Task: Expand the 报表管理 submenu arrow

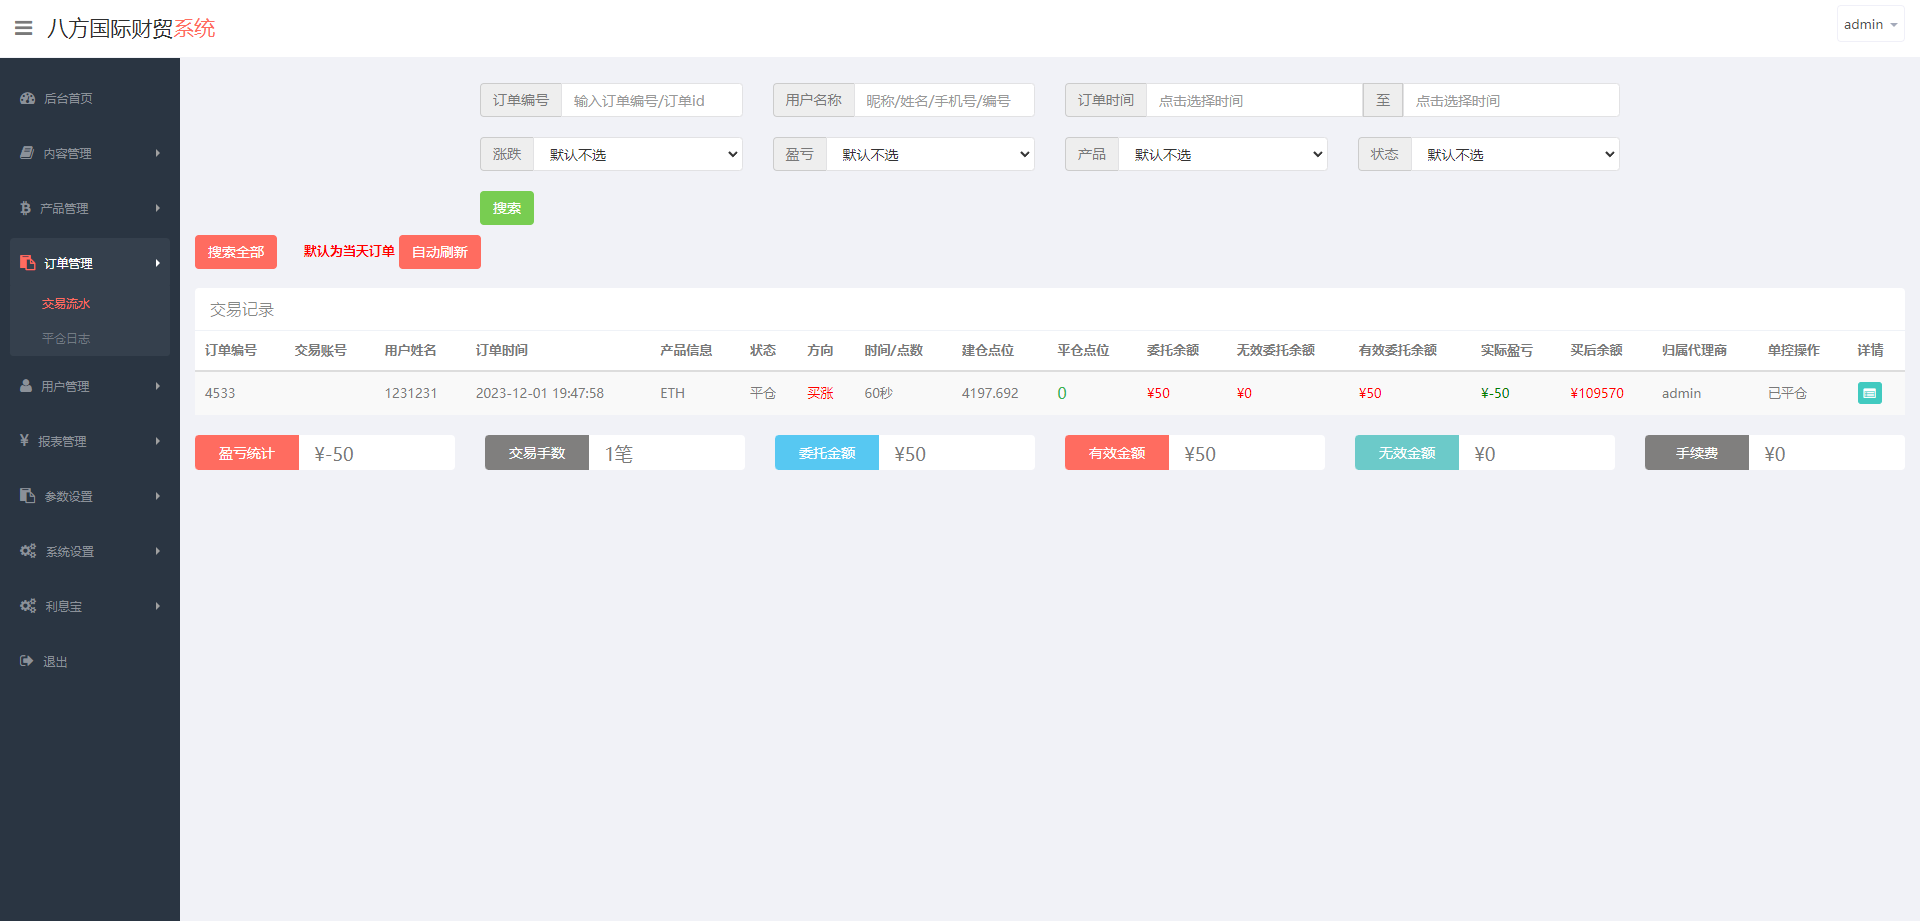Action: click(158, 441)
